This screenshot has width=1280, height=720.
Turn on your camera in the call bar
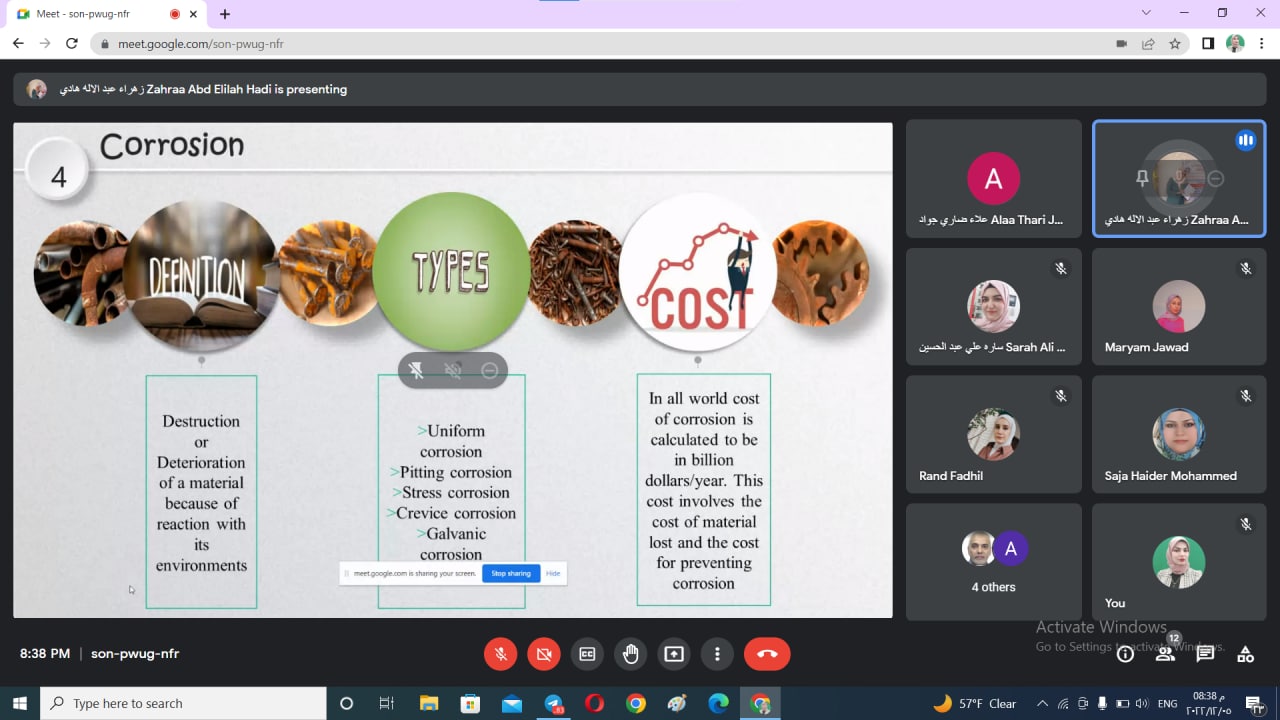coord(544,654)
